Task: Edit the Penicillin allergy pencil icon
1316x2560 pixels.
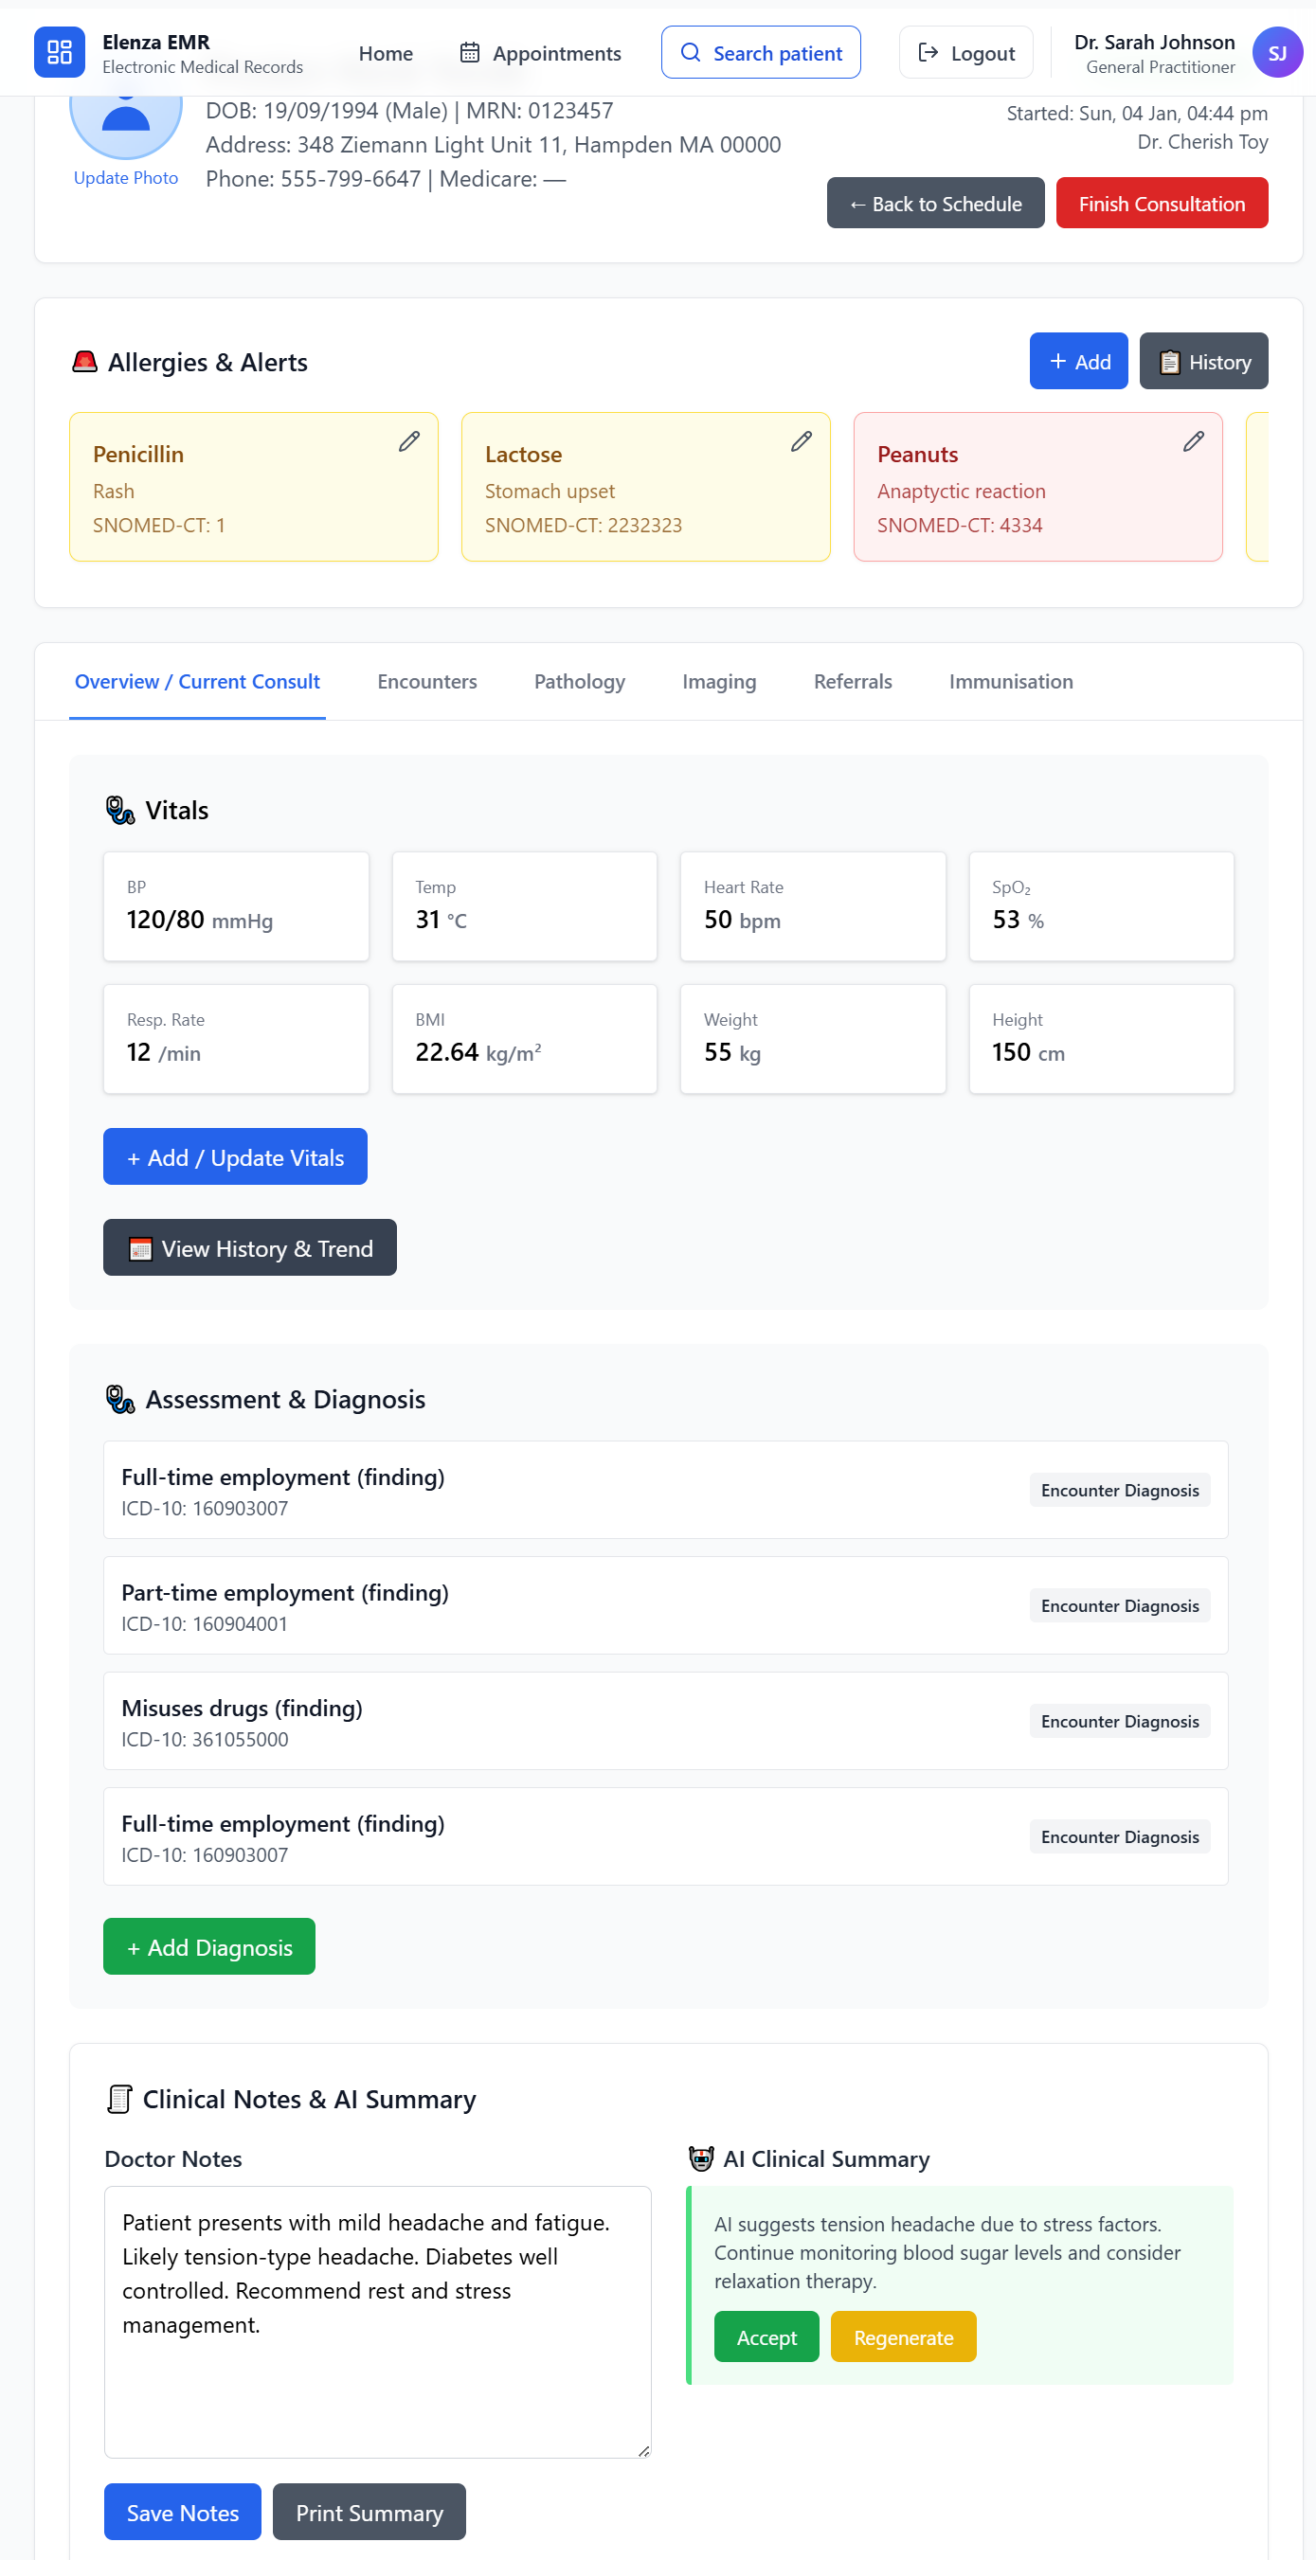Action: (409, 441)
